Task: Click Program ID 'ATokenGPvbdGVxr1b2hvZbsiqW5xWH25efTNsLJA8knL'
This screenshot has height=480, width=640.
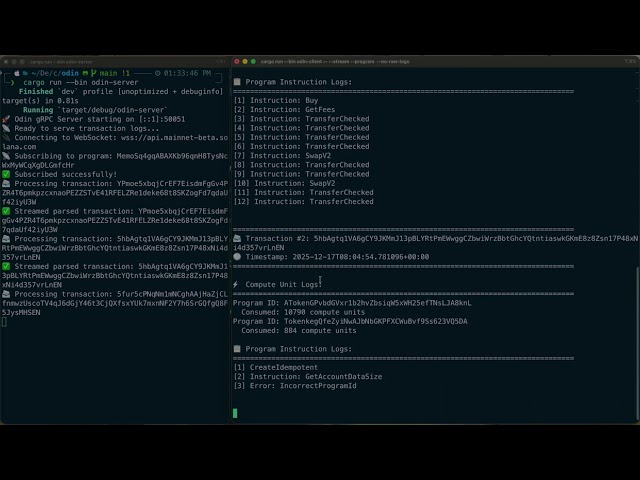Action: [x=378, y=303]
